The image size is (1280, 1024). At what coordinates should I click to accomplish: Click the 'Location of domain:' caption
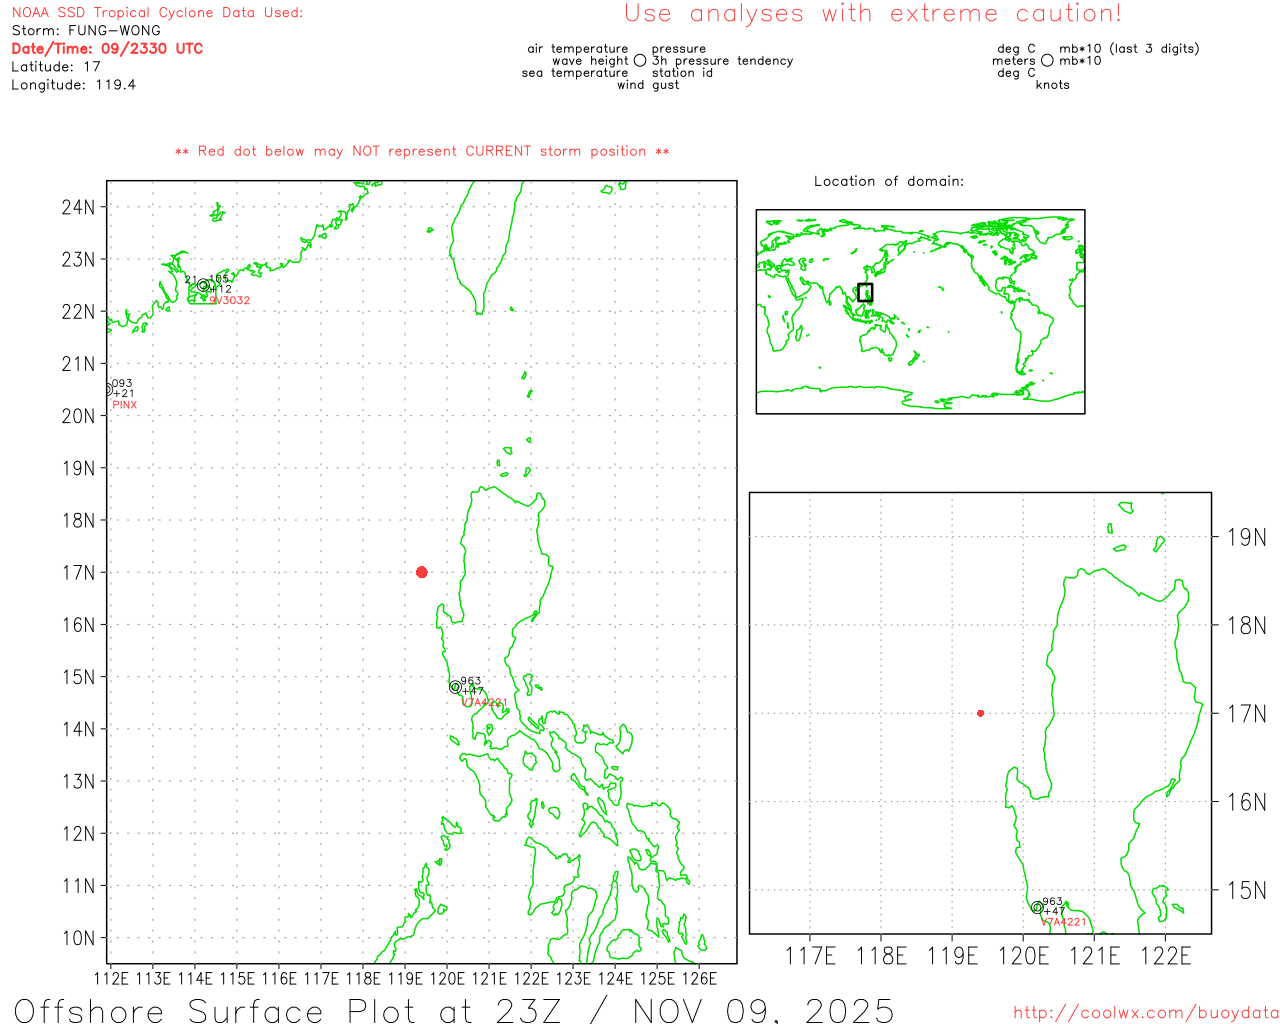[889, 181]
